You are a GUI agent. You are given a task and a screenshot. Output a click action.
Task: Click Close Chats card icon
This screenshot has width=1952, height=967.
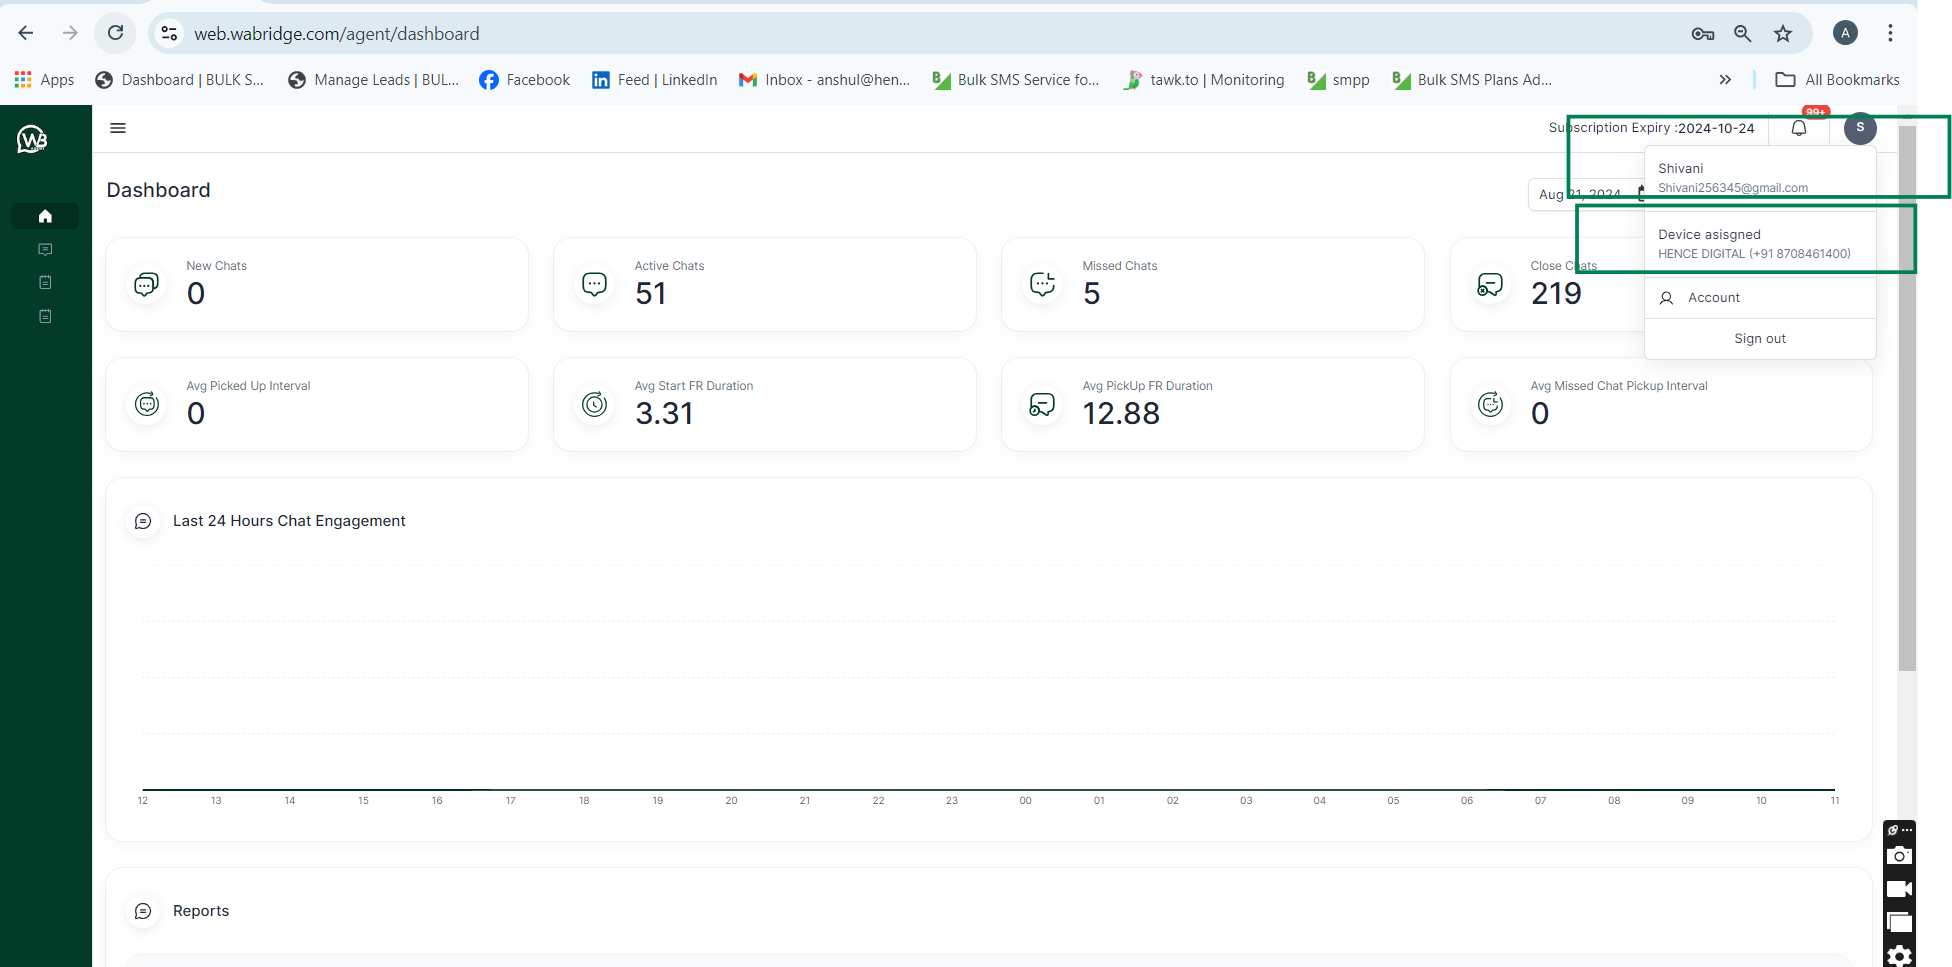[1490, 285]
